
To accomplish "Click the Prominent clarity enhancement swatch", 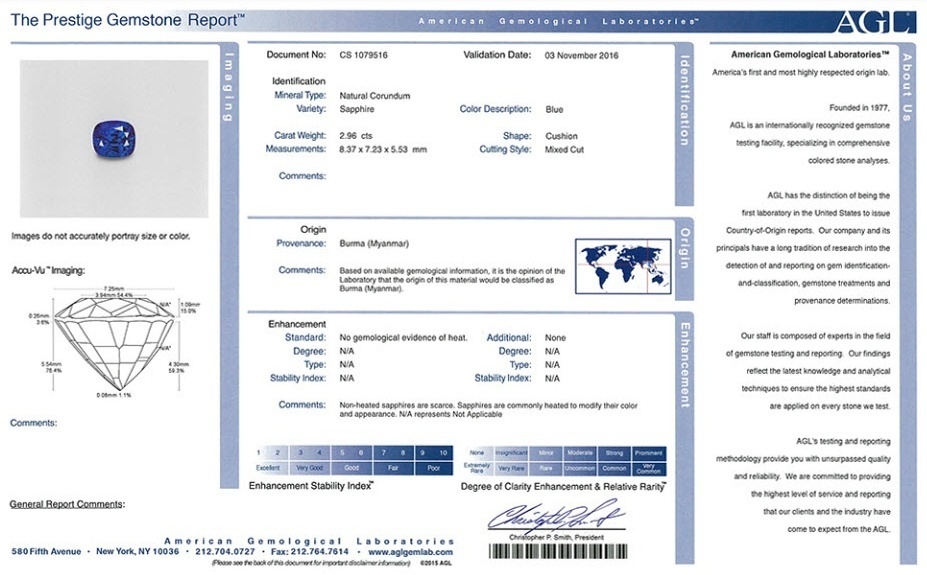I will pos(648,453).
